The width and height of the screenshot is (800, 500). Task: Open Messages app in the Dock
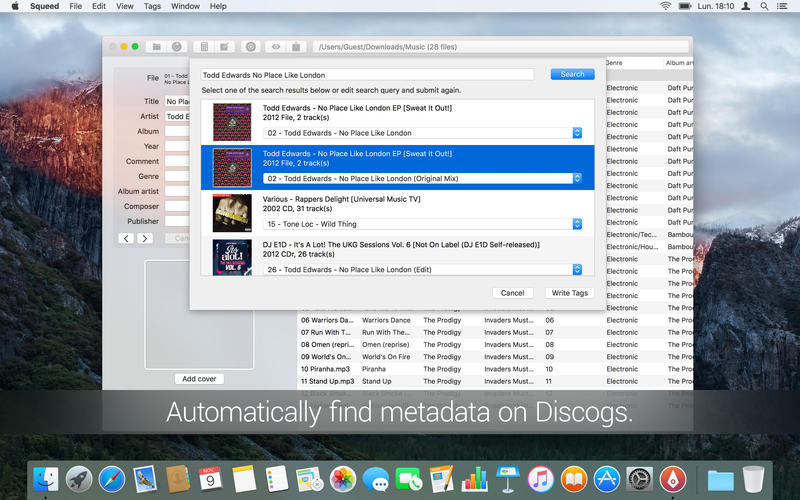point(376,480)
